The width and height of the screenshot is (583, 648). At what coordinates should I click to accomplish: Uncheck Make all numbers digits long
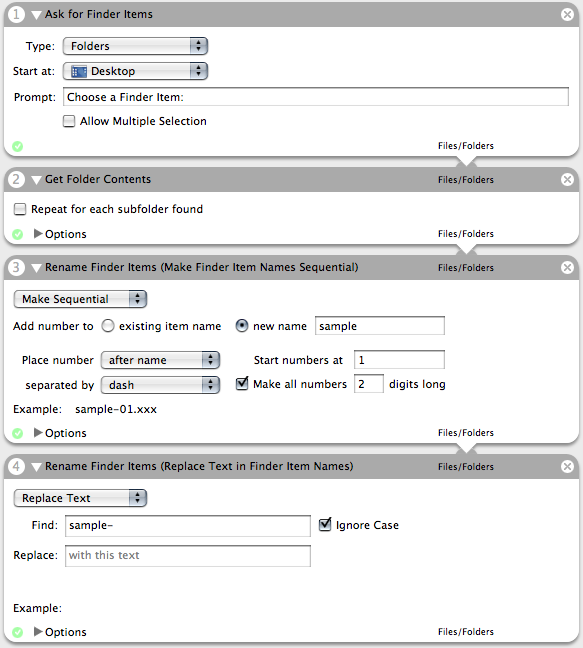point(242,384)
